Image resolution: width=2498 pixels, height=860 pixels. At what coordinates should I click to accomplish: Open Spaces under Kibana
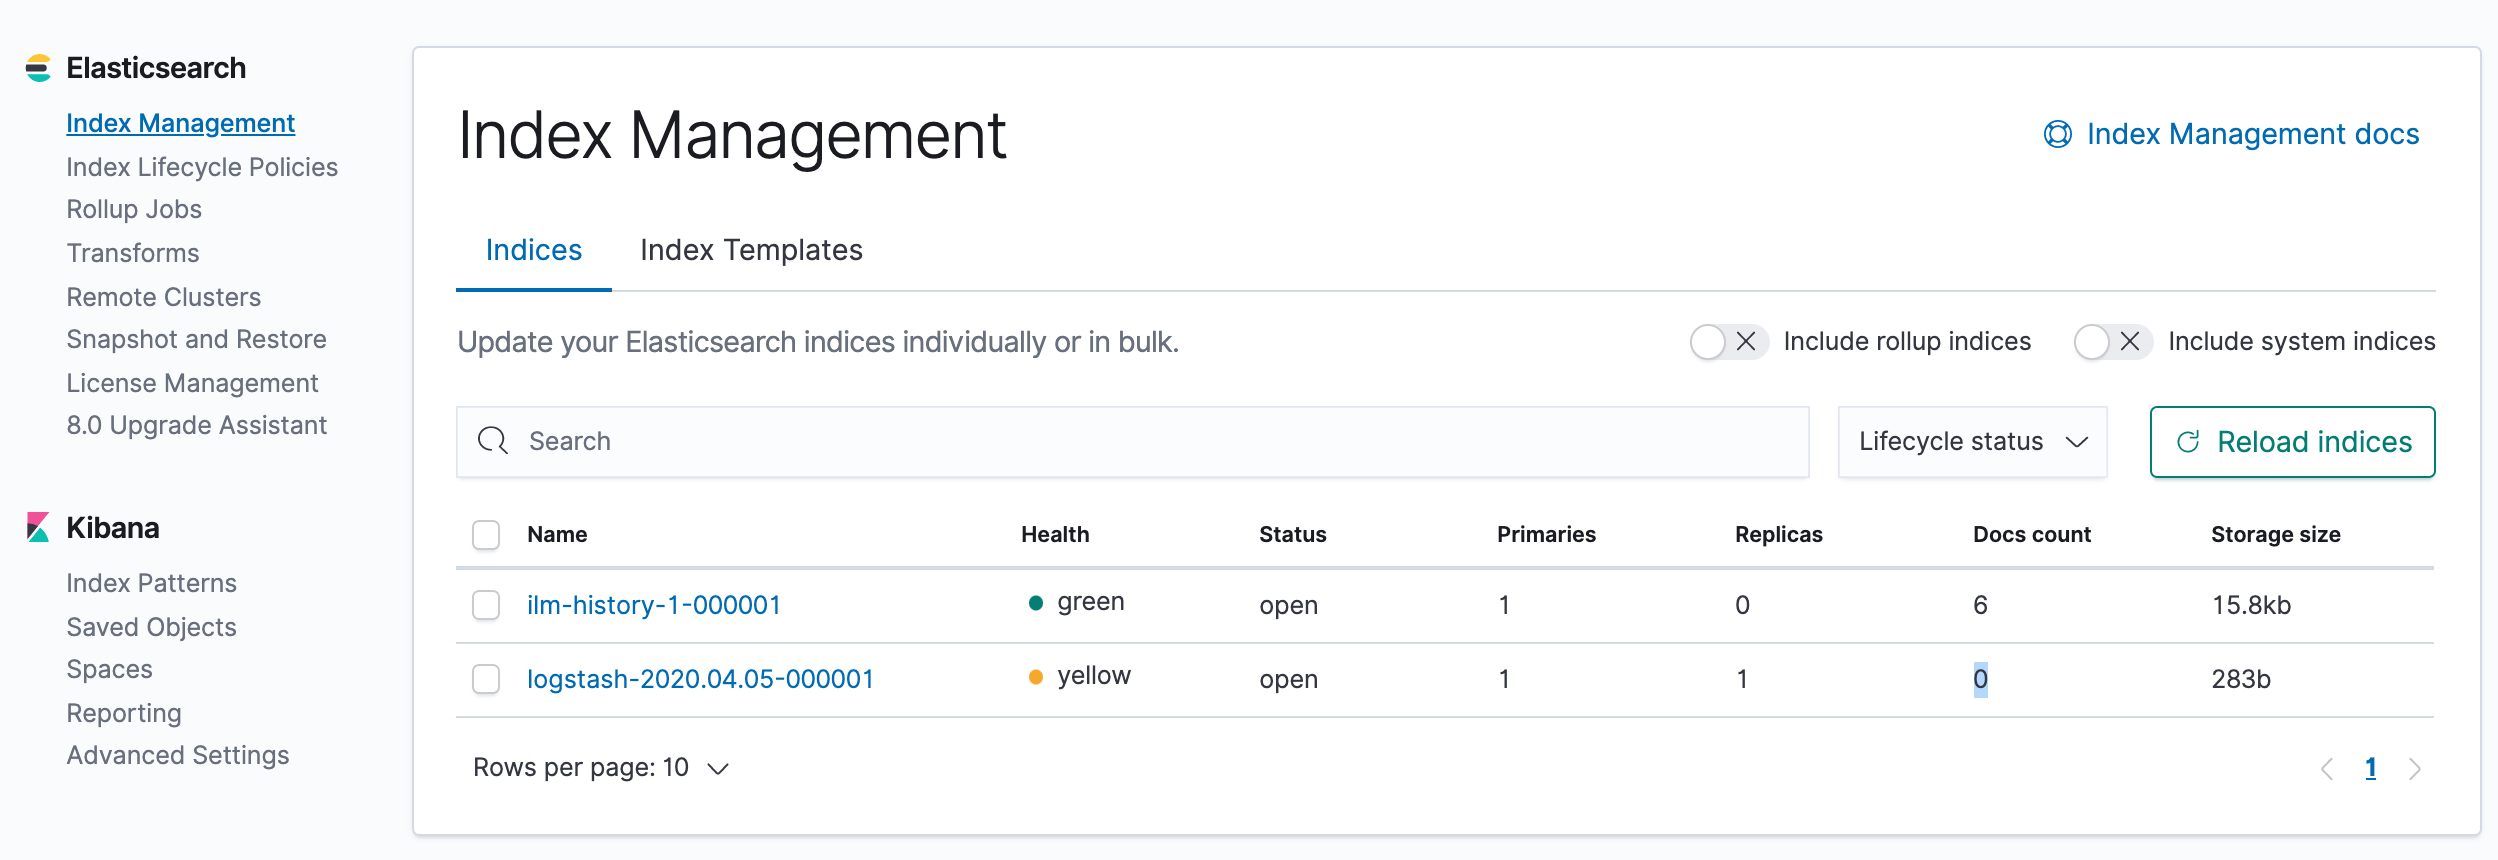tap(109, 669)
